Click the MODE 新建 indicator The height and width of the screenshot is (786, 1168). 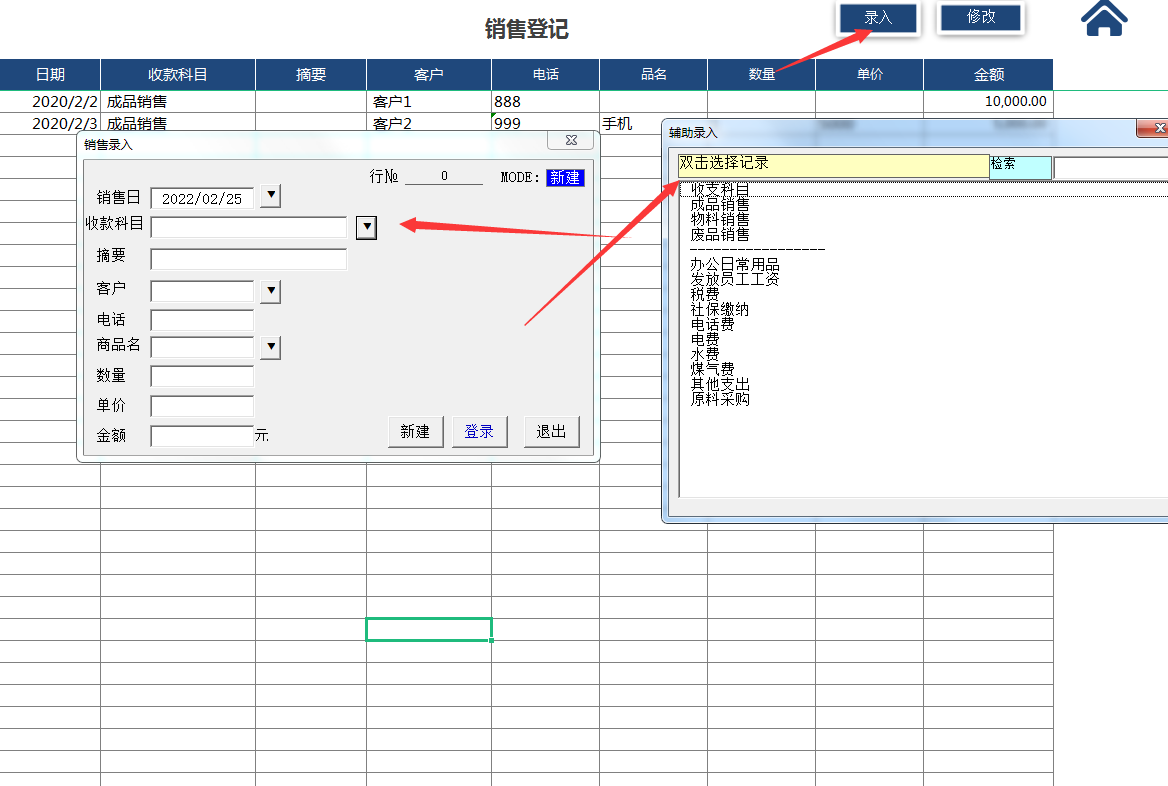565,177
